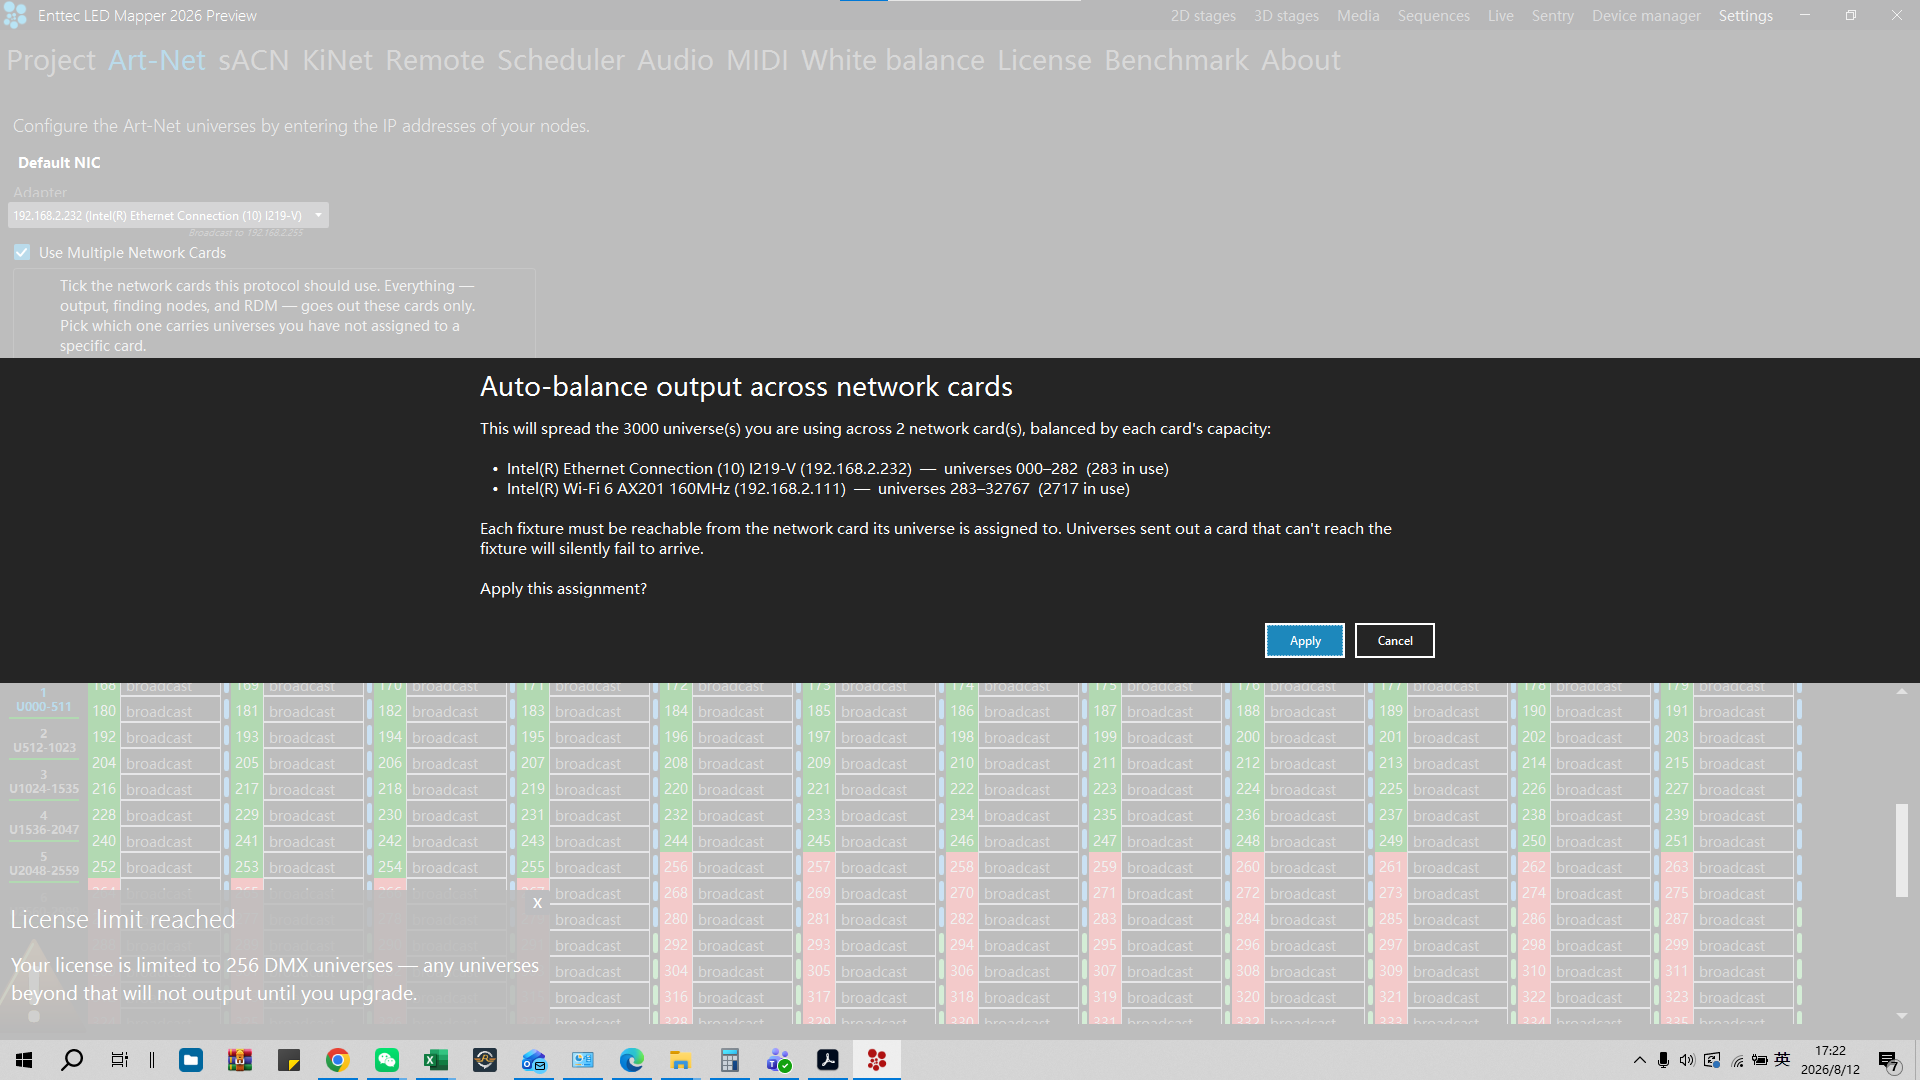The height and width of the screenshot is (1080, 1920).
Task: Switch to Excel on the taskbar
Action: click(436, 1060)
